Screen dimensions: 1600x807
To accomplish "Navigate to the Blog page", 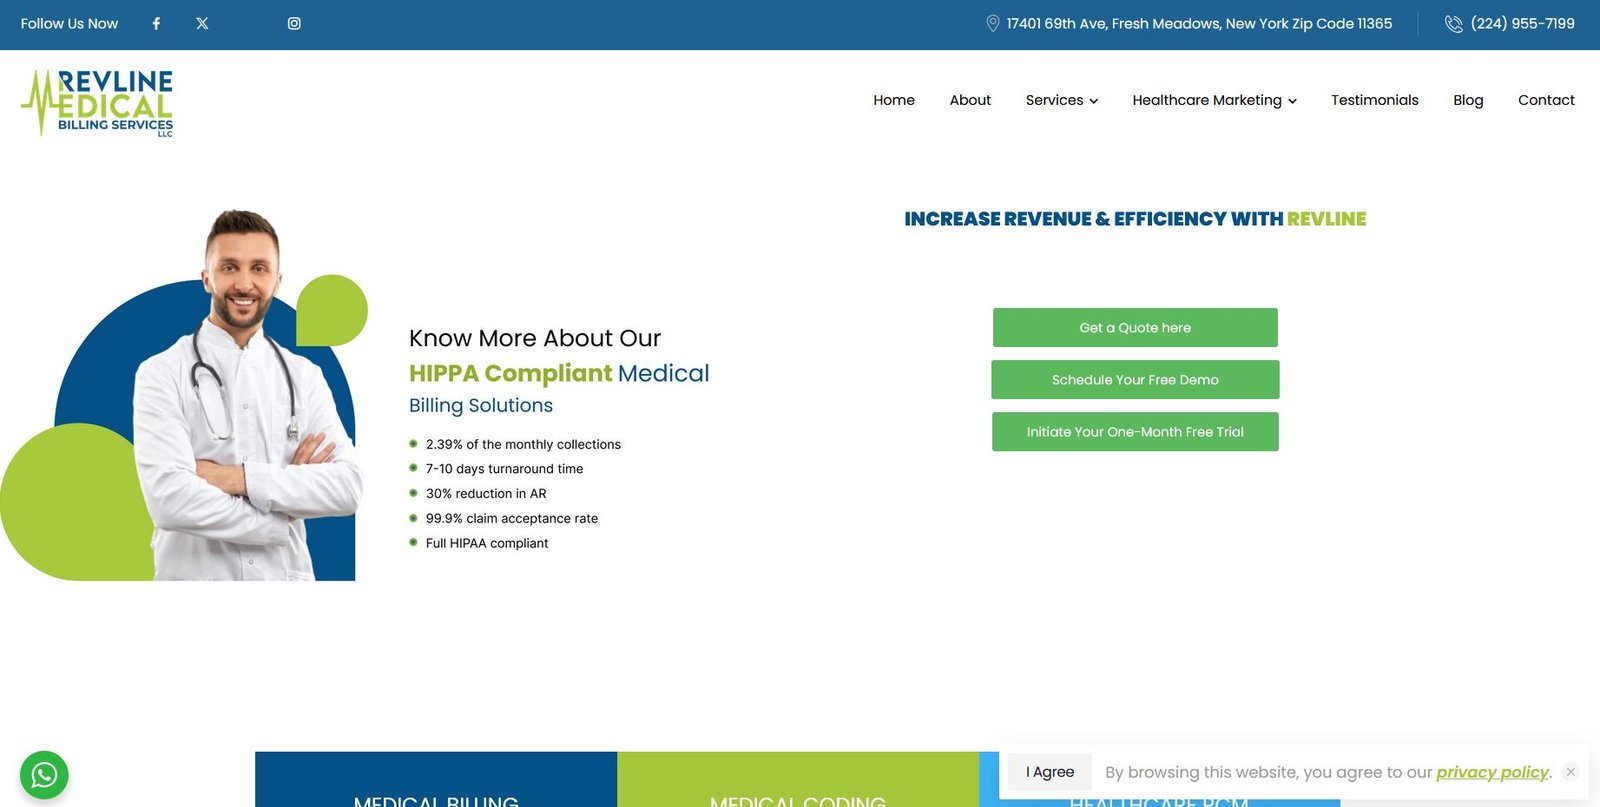I will (1468, 100).
